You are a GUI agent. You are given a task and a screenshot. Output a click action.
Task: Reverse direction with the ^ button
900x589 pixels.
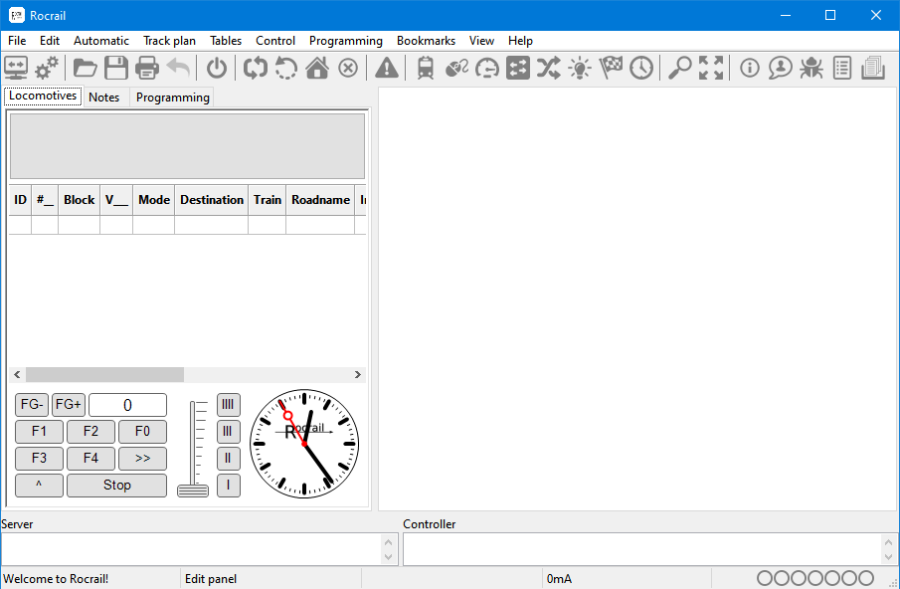point(38,485)
